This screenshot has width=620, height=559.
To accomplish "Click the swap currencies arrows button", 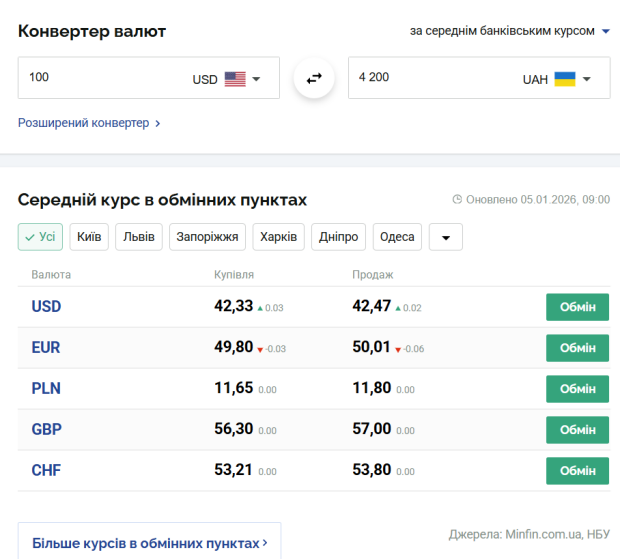I will tap(314, 78).
